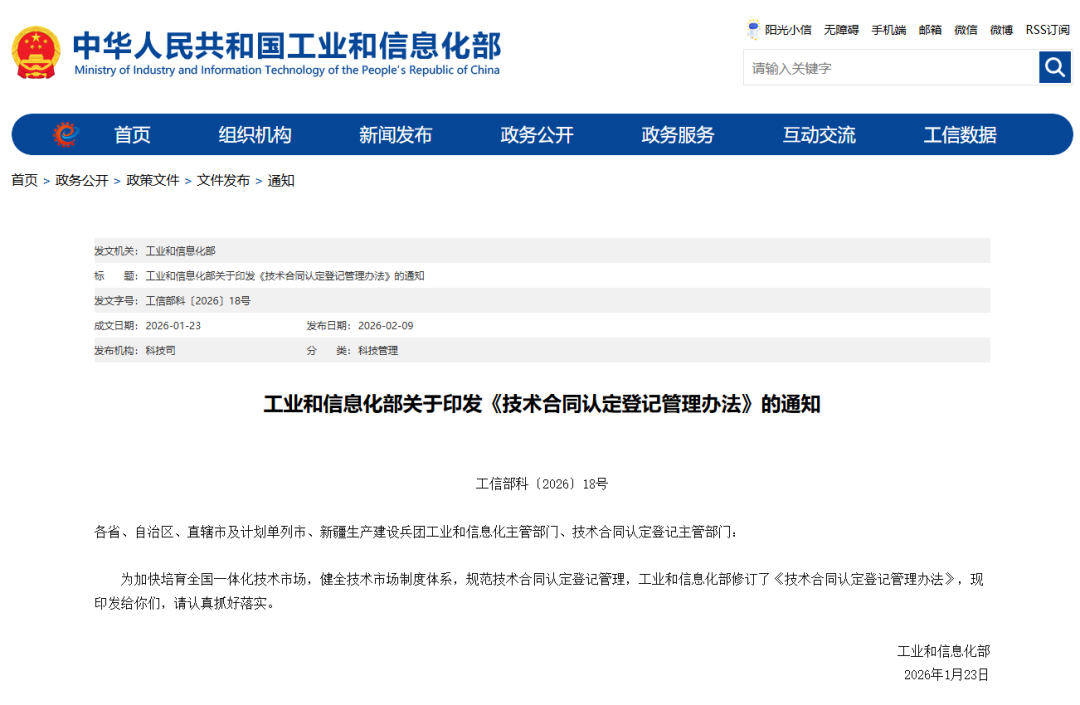Image resolution: width=1080 pixels, height=705 pixels.
Task: Enable 无障碍 accessibility mode link
Action: click(841, 30)
